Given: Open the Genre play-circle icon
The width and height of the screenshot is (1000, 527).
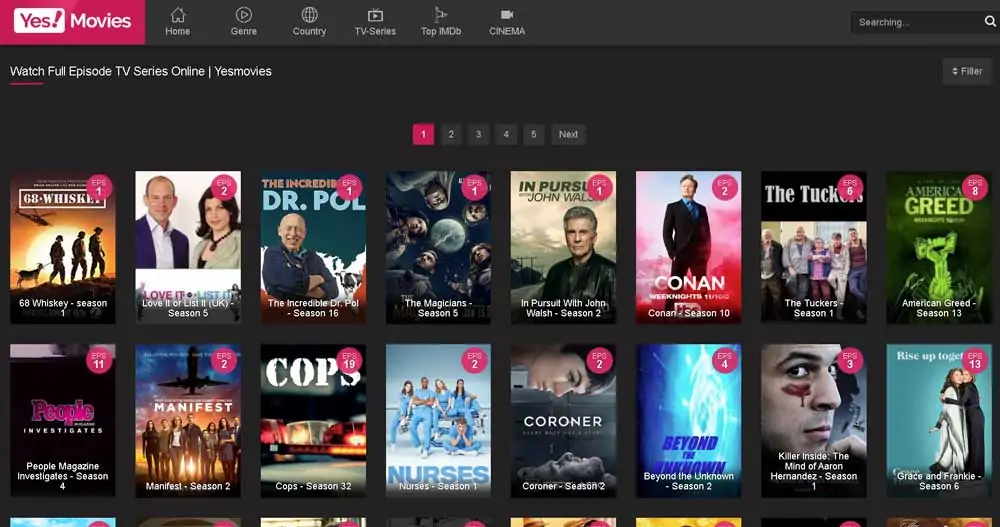Looking at the screenshot, I should pyautogui.click(x=243, y=15).
